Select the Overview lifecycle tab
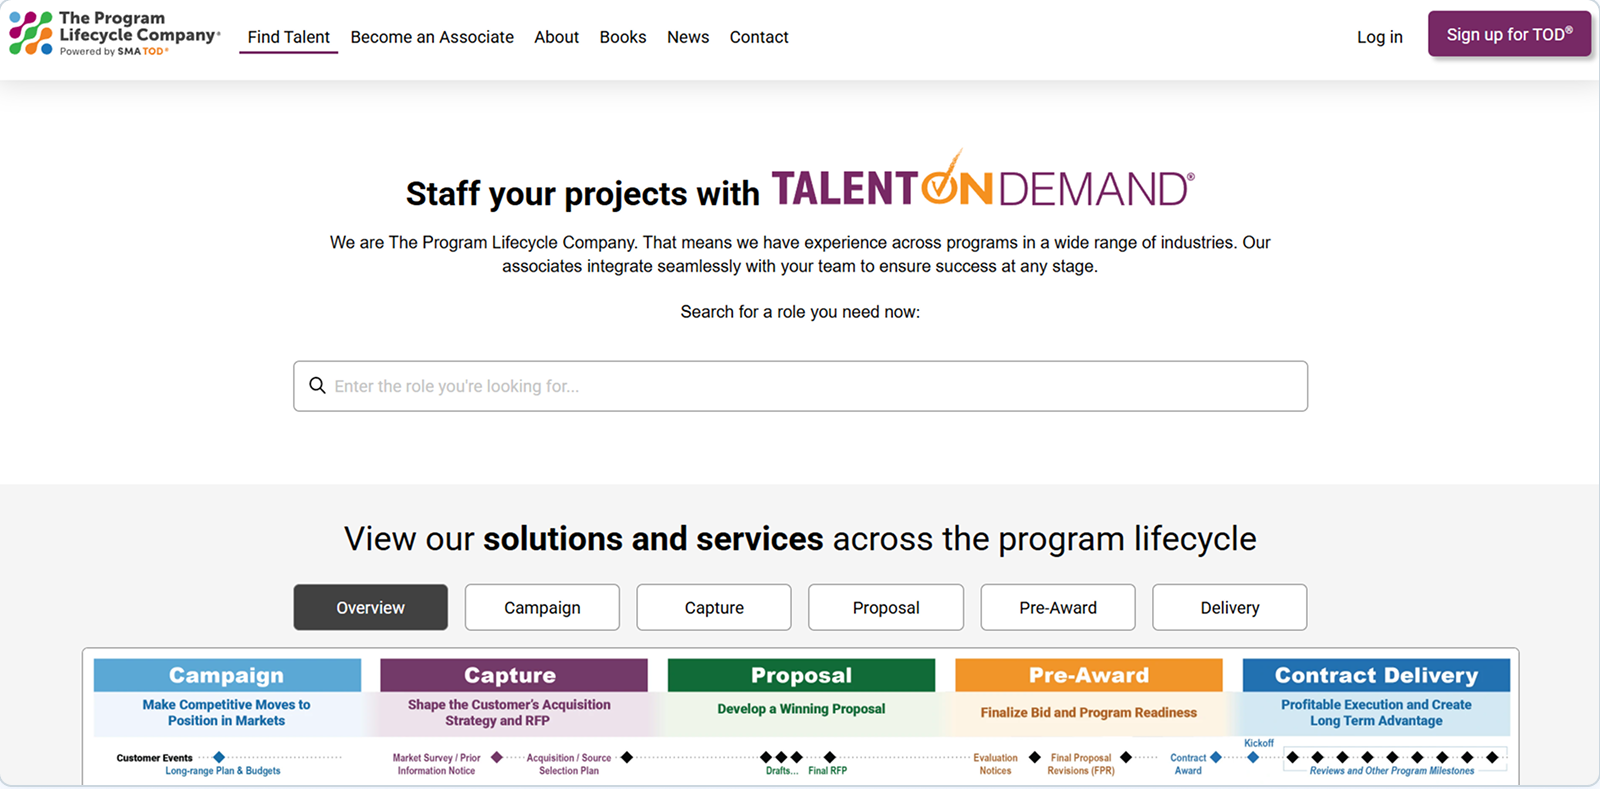The width and height of the screenshot is (1600, 789). click(370, 607)
